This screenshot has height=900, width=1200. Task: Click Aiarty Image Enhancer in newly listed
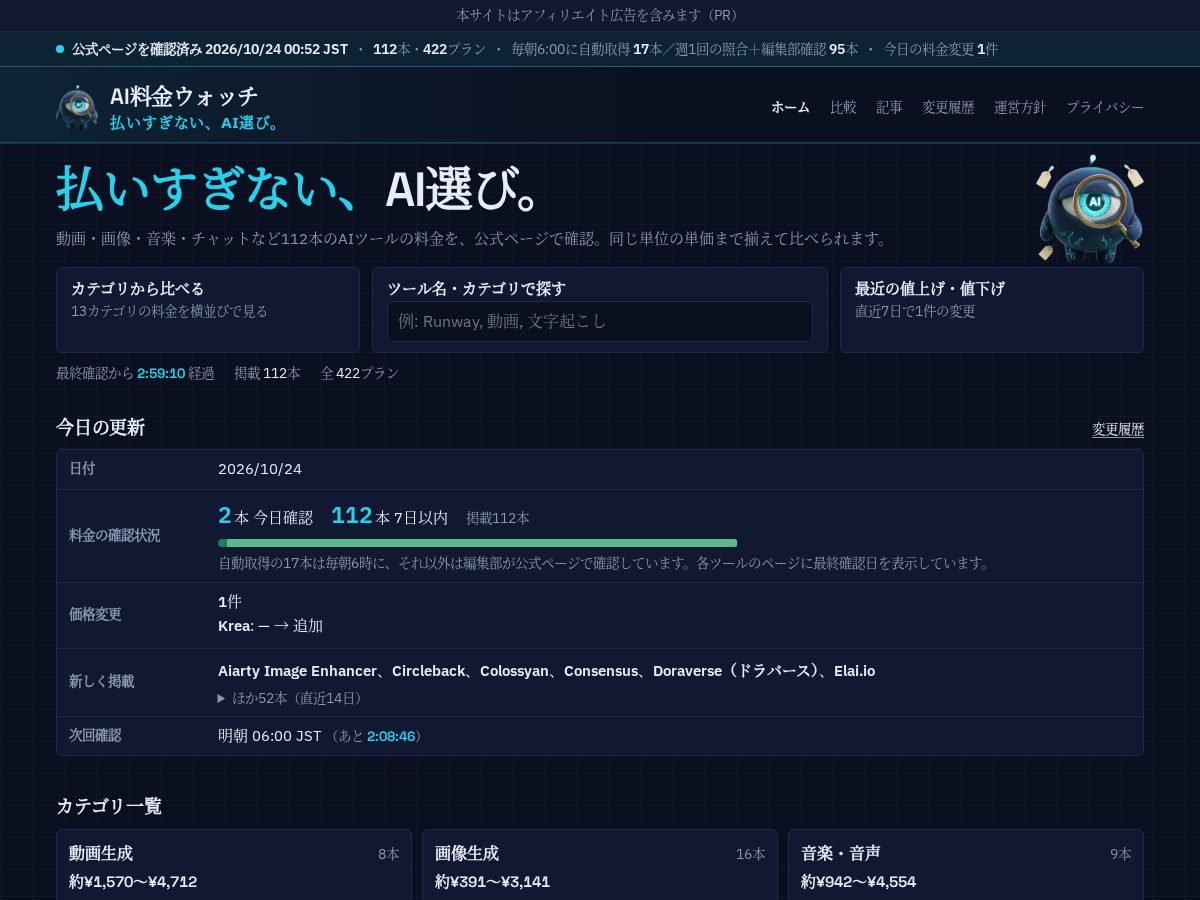[297, 671]
